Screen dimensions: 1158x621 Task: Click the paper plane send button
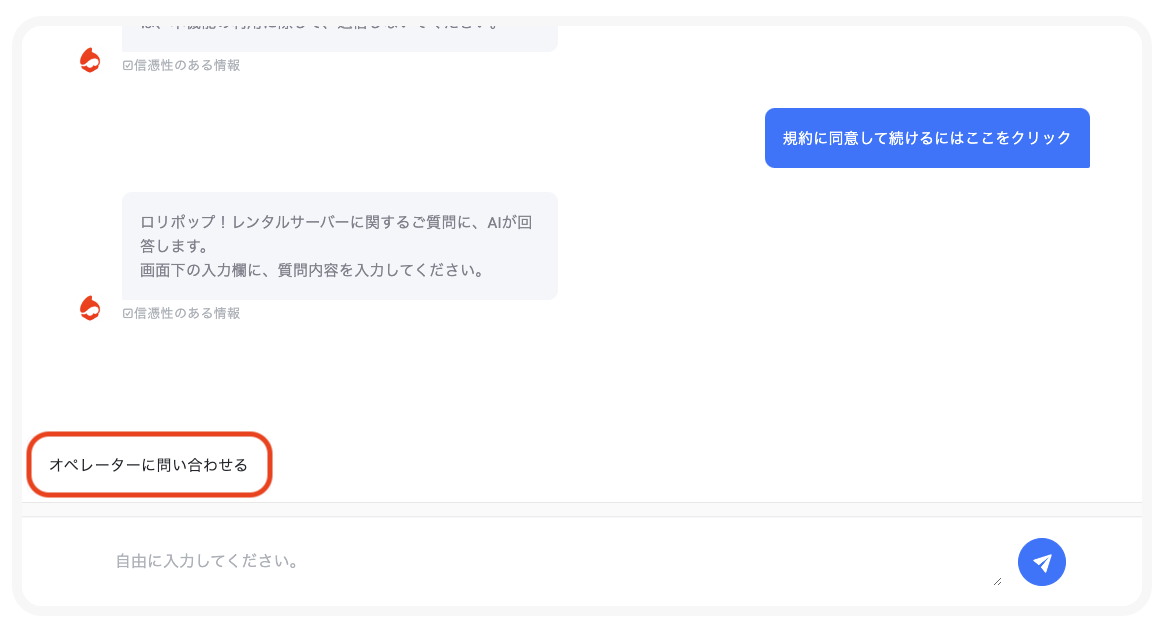tap(1041, 562)
